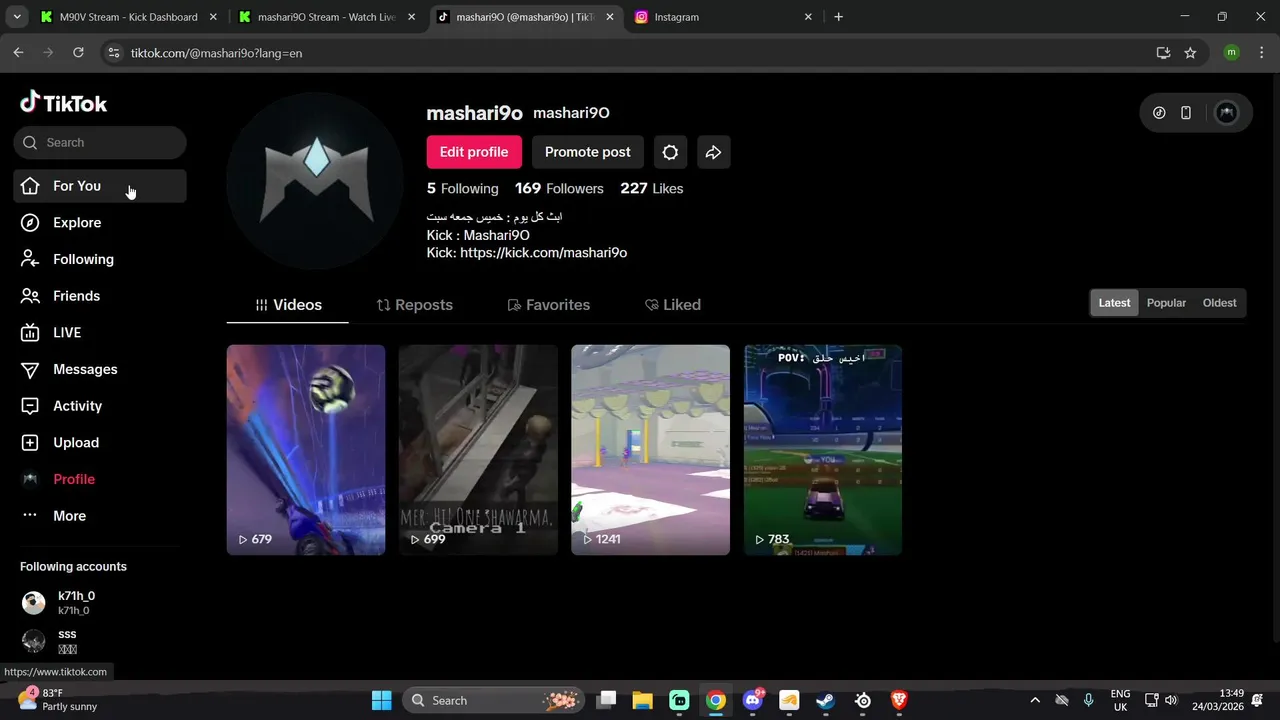Focus the TikTok search field
The width and height of the screenshot is (1280, 720).
click(100, 142)
